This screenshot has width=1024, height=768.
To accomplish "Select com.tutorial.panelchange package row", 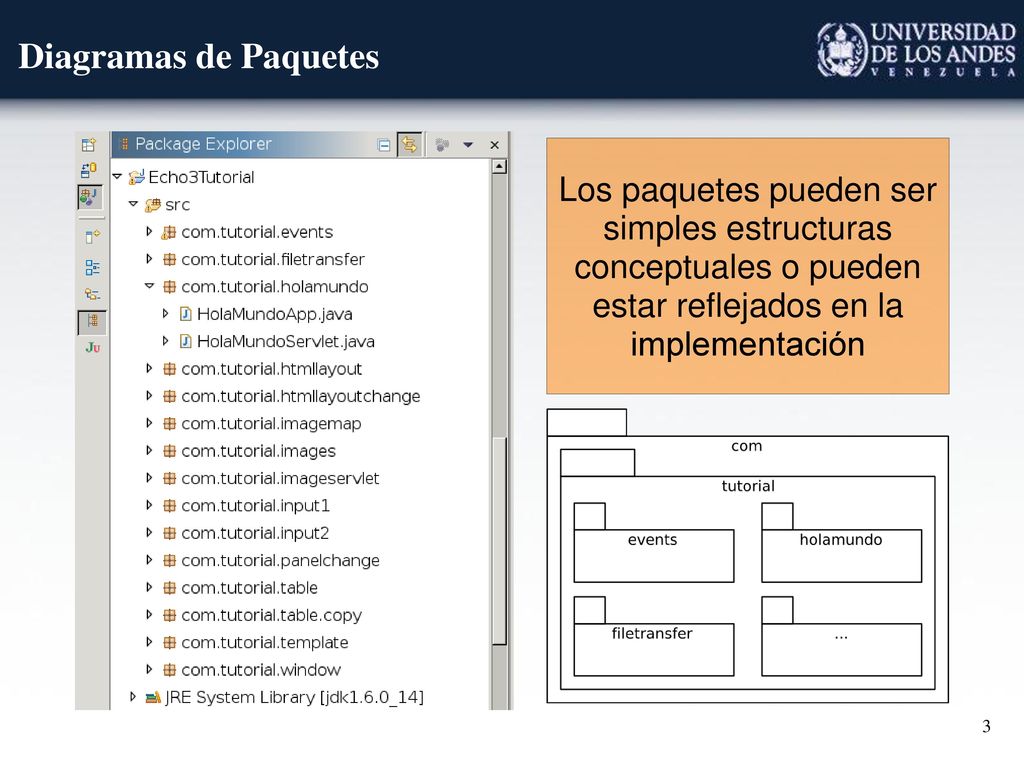I will [280, 560].
